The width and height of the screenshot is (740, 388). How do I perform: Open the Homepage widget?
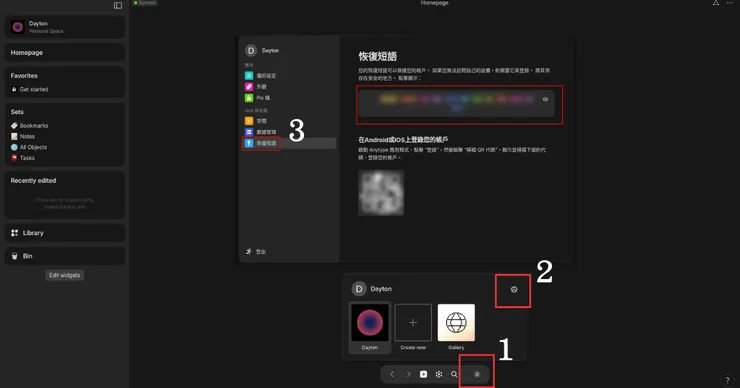65,52
